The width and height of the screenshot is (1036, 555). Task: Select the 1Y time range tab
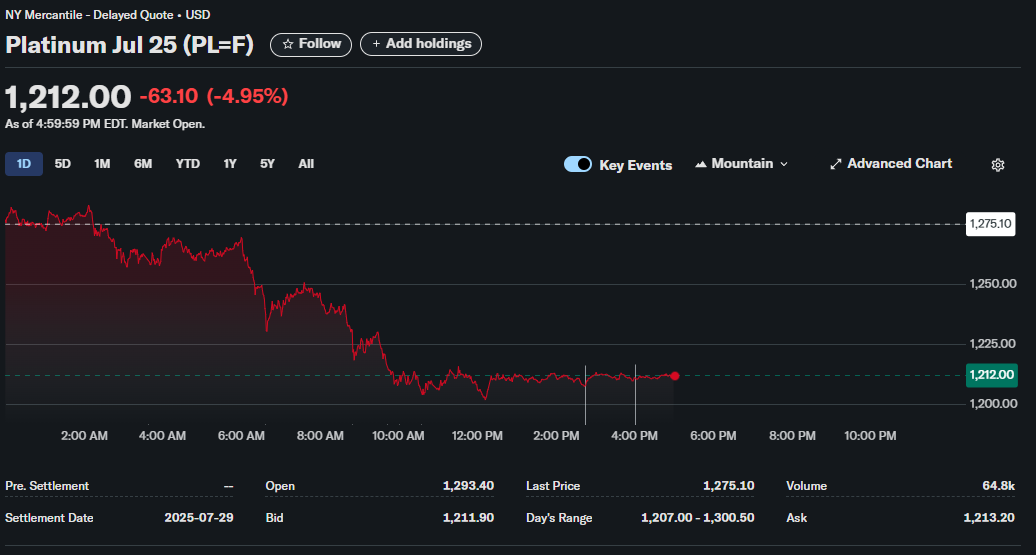[x=230, y=164]
